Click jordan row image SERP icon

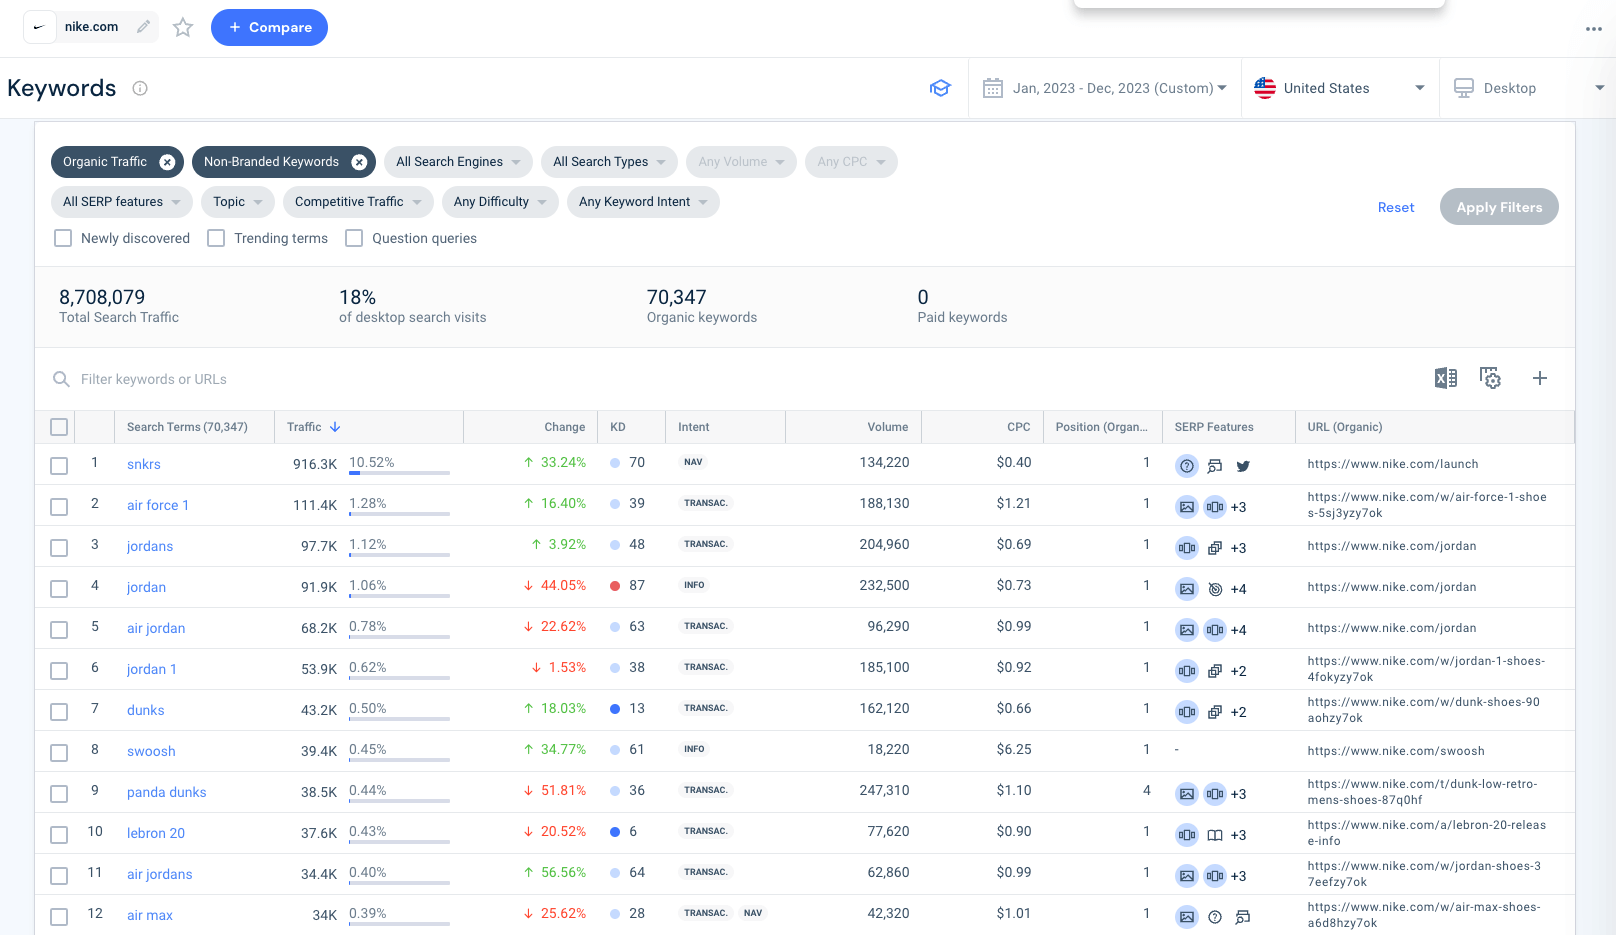tap(1187, 589)
